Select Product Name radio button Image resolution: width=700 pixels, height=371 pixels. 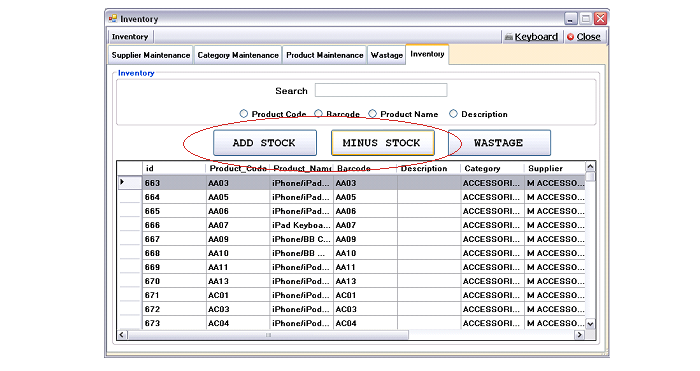[x=372, y=114]
